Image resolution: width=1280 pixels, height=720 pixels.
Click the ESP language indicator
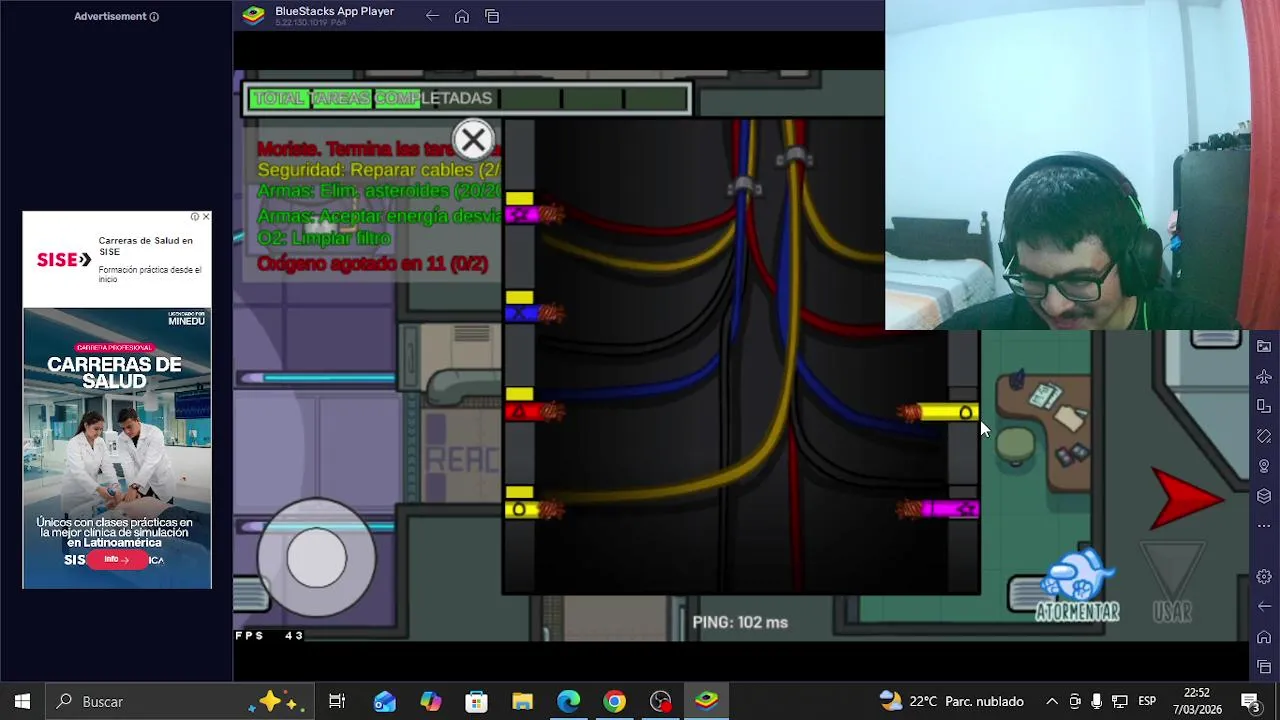pyautogui.click(x=1147, y=702)
